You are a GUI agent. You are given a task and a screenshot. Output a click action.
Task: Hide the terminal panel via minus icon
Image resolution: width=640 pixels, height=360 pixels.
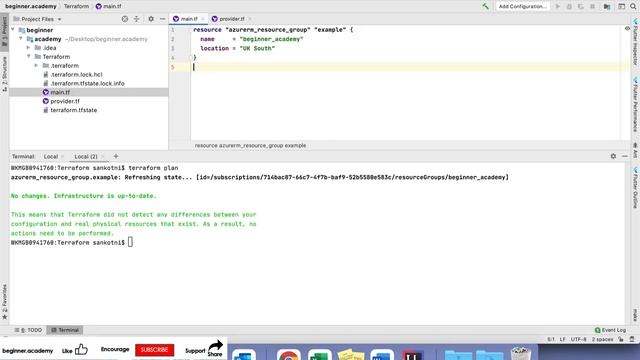[x=625, y=156]
